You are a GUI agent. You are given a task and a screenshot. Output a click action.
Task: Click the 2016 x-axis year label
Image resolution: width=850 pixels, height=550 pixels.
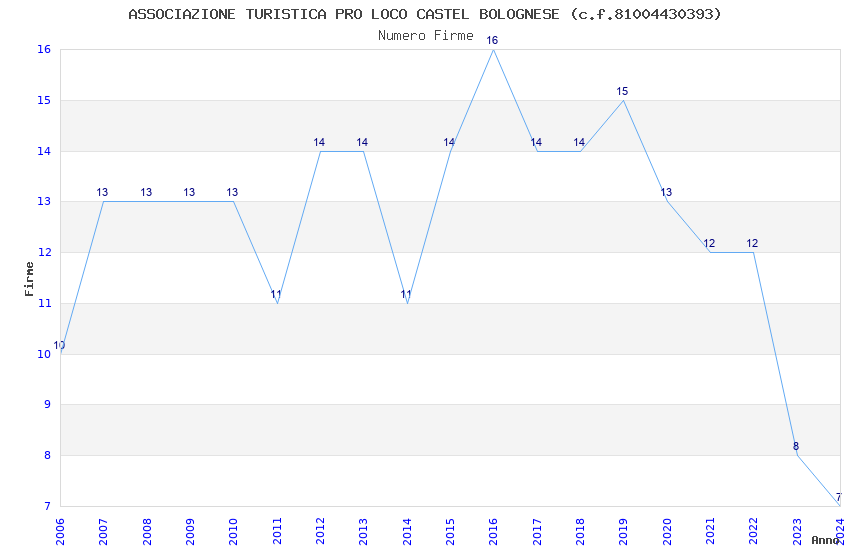click(493, 531)
